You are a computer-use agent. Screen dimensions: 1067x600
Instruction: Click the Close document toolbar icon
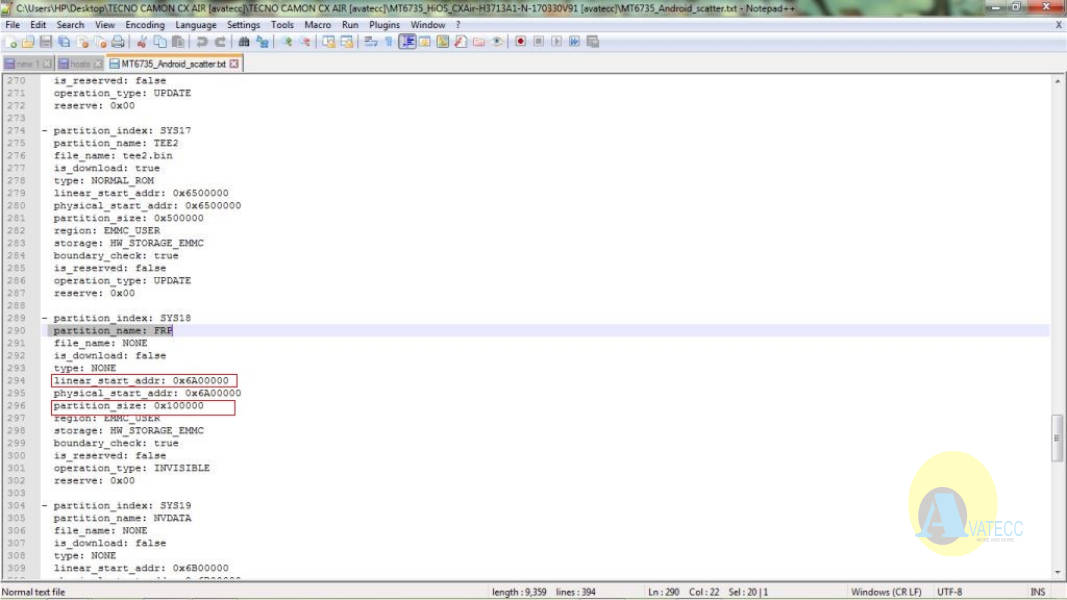[82, 42]
